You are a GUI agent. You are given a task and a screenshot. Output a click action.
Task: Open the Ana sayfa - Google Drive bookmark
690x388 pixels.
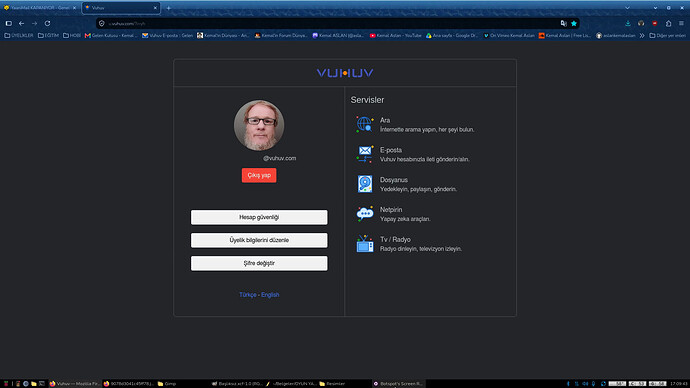452,36
